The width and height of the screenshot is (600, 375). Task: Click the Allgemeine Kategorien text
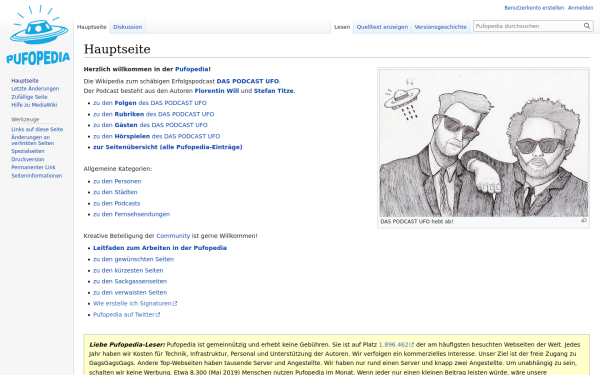pos(118,169)
